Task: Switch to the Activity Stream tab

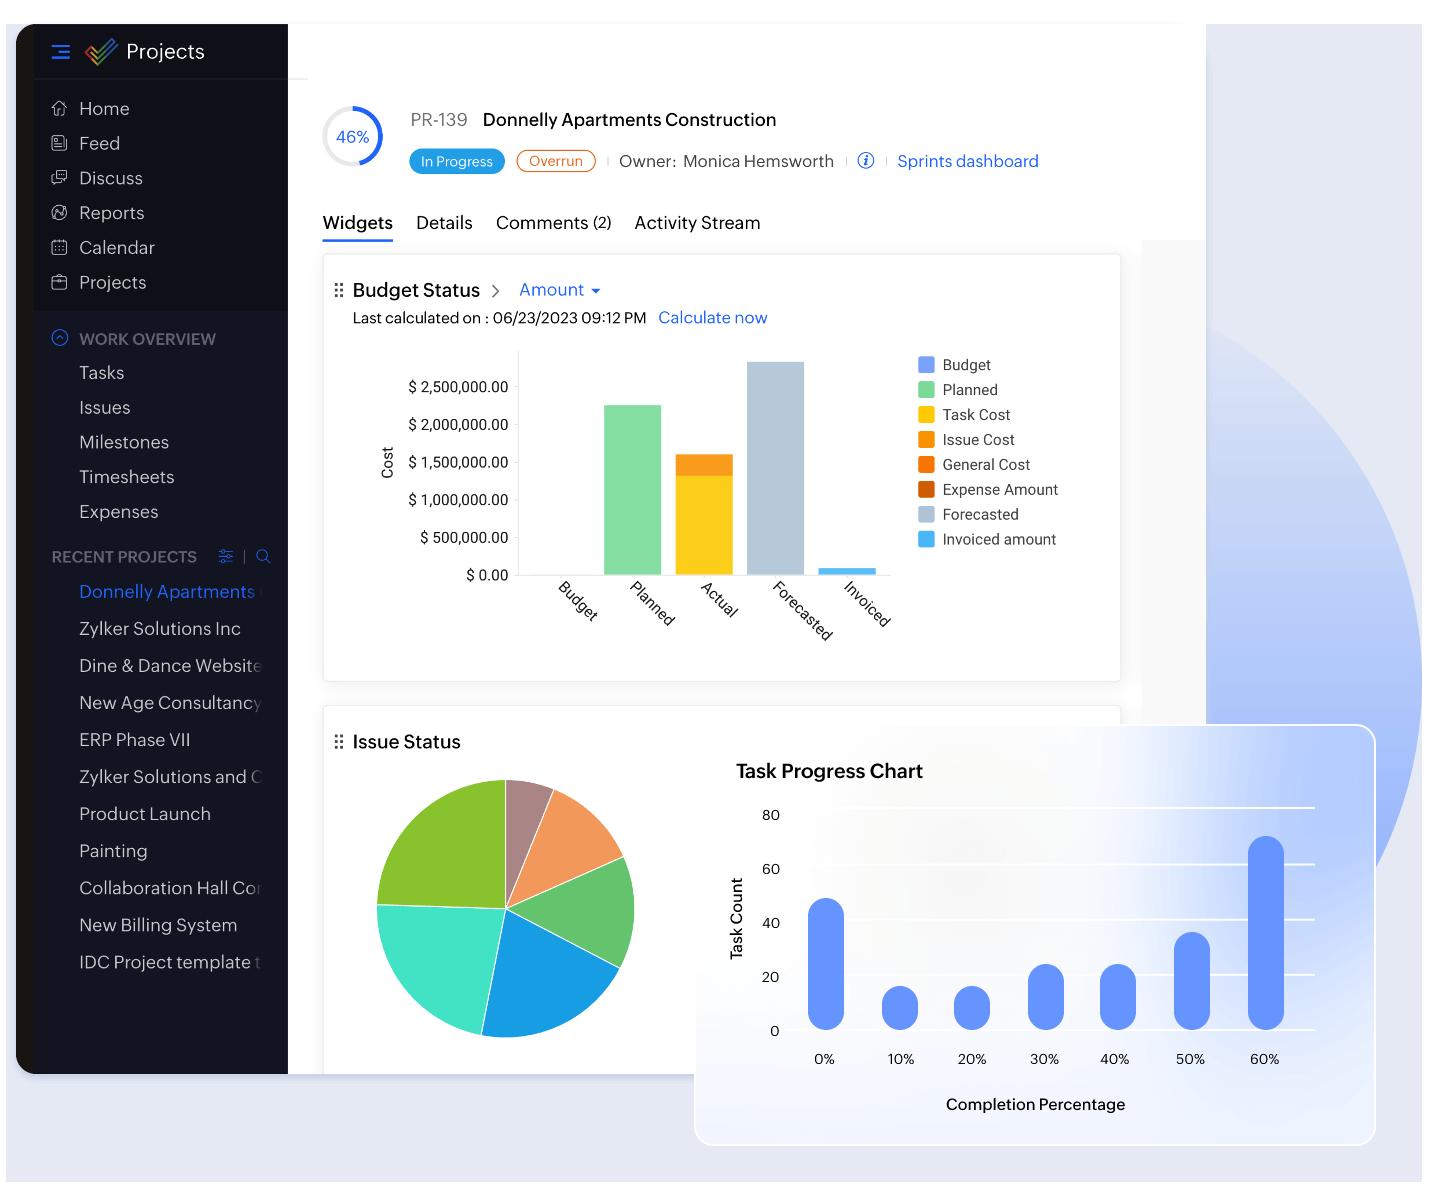Action: coord(697,222)
